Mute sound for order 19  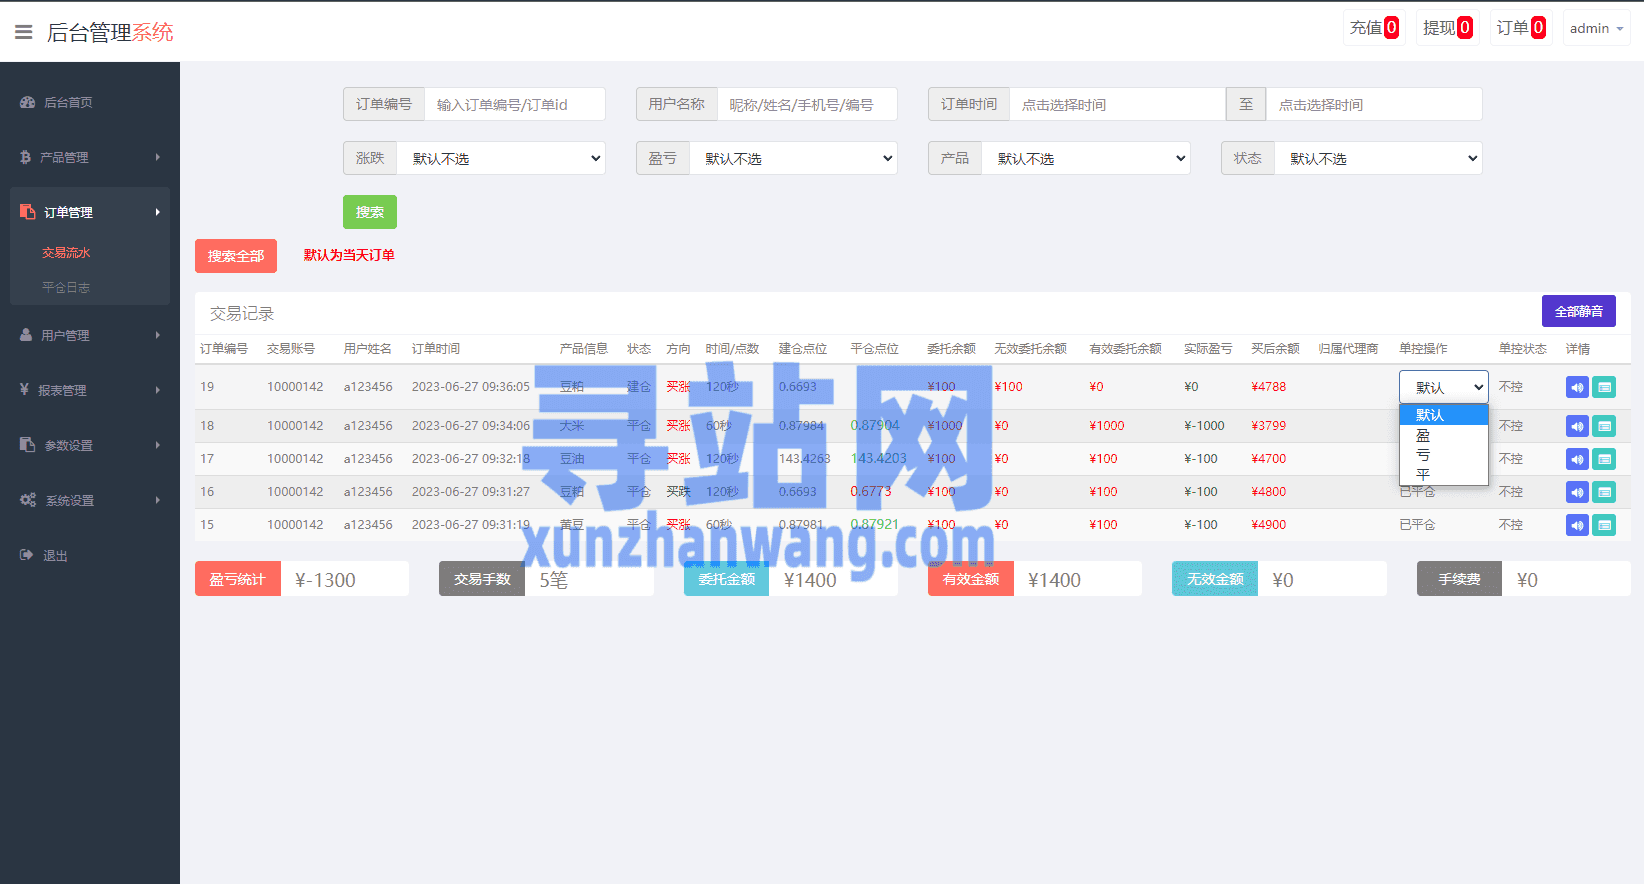(1577, 387)
